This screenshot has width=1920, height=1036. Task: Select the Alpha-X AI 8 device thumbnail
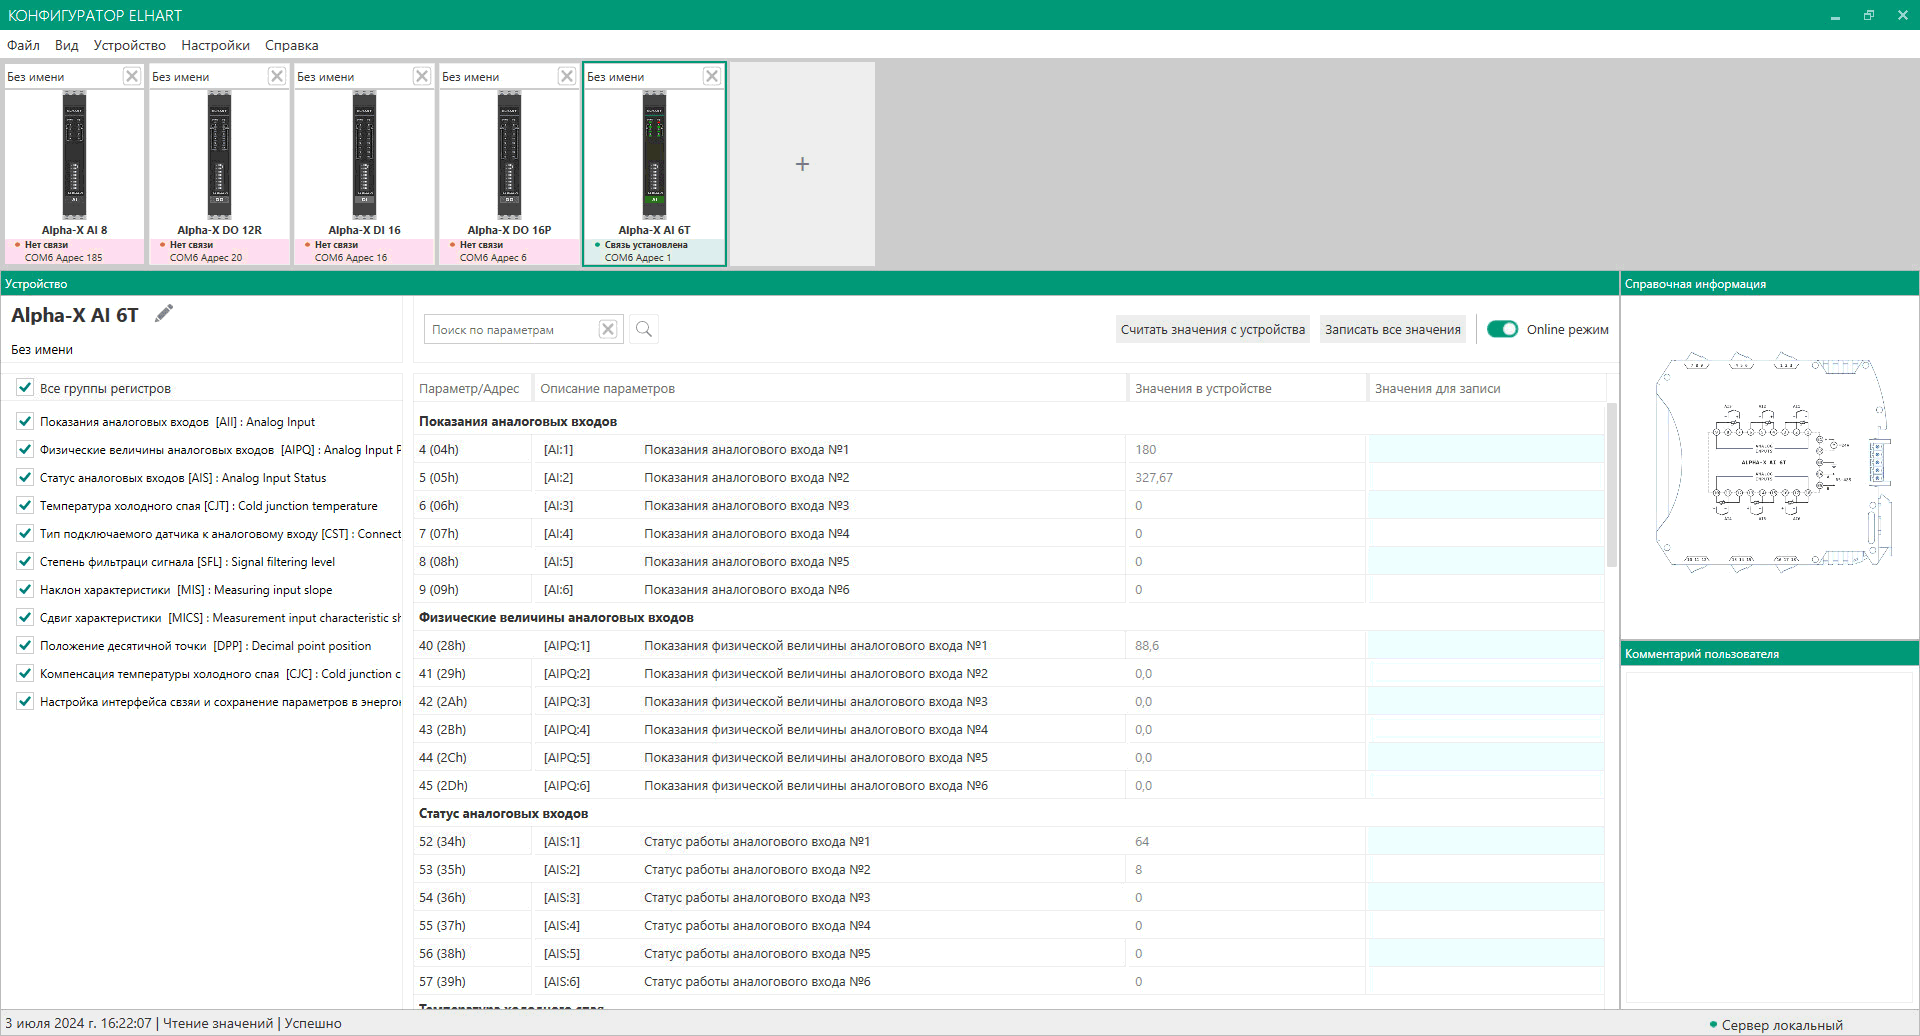[74, 155]
